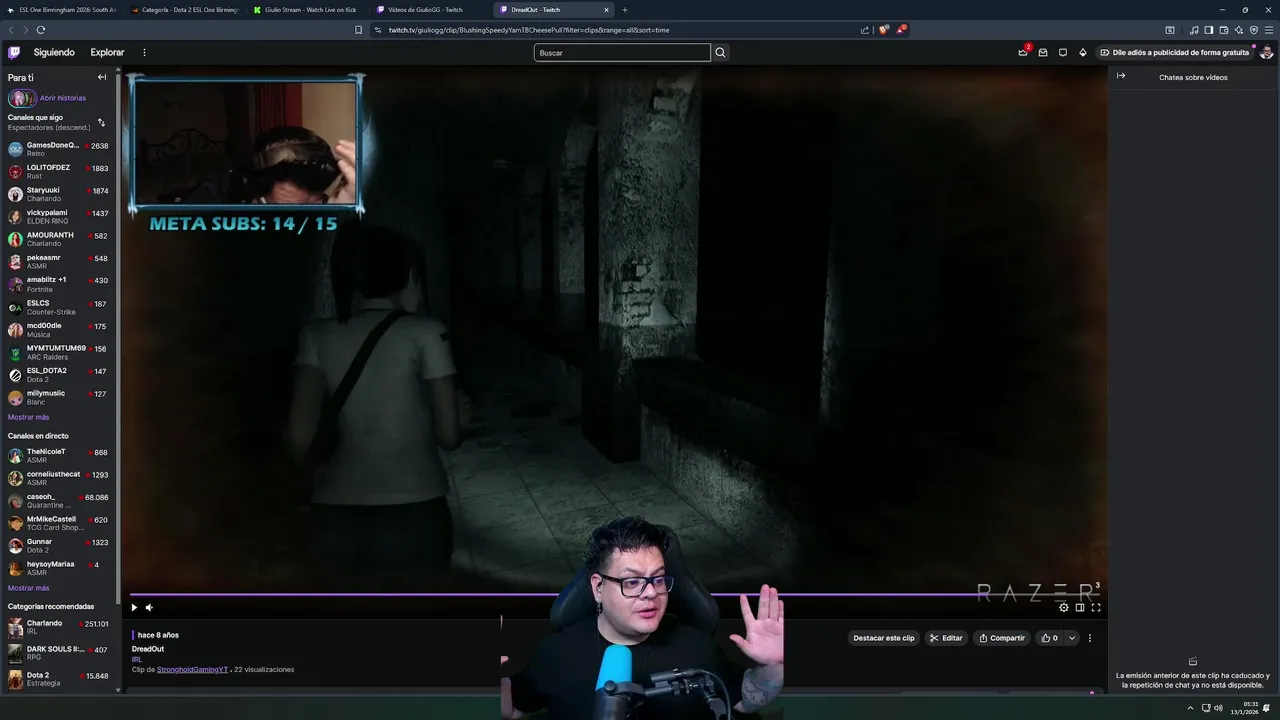Go to Siguiendo tab
The width and height of the screenshot is (1280, 720).
coord(54,52)
